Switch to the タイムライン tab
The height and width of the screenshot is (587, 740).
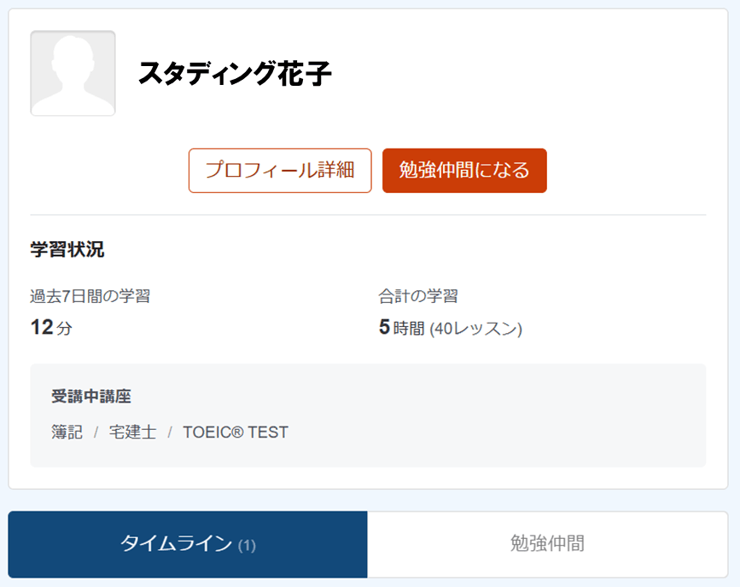coord(188,544)
